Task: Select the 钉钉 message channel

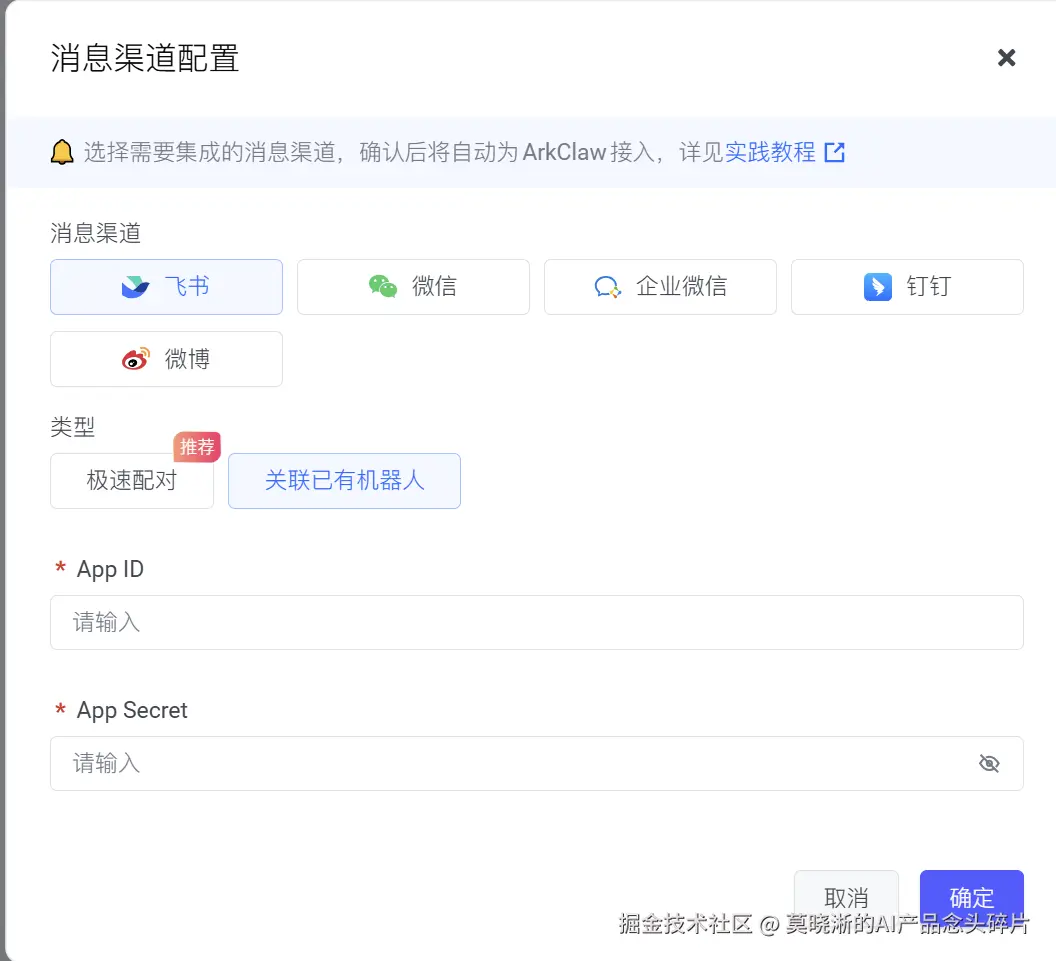Action: [907, 287]
